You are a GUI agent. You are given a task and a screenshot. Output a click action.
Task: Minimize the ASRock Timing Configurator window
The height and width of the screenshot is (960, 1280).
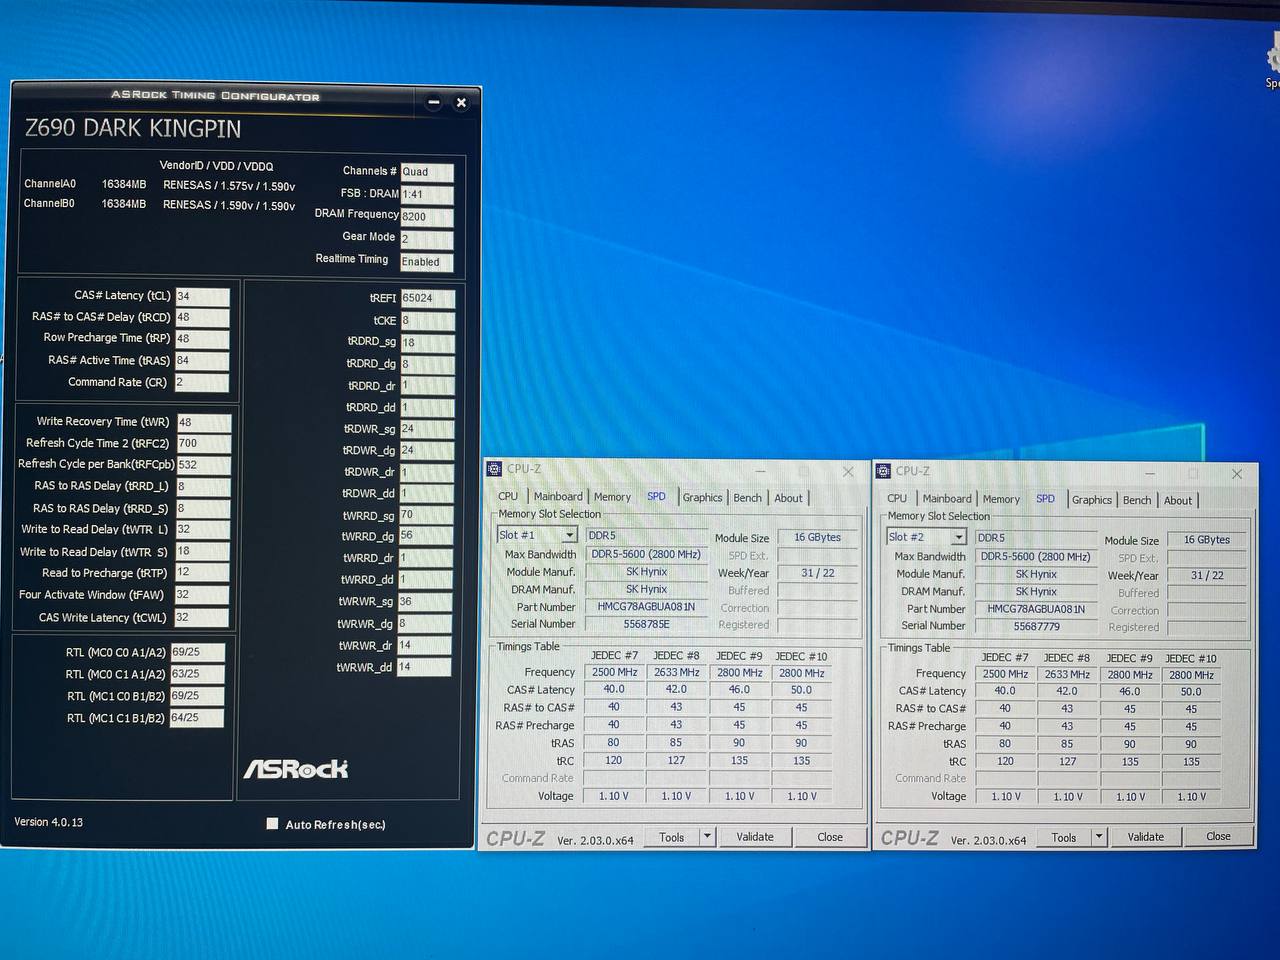point(434,102)
